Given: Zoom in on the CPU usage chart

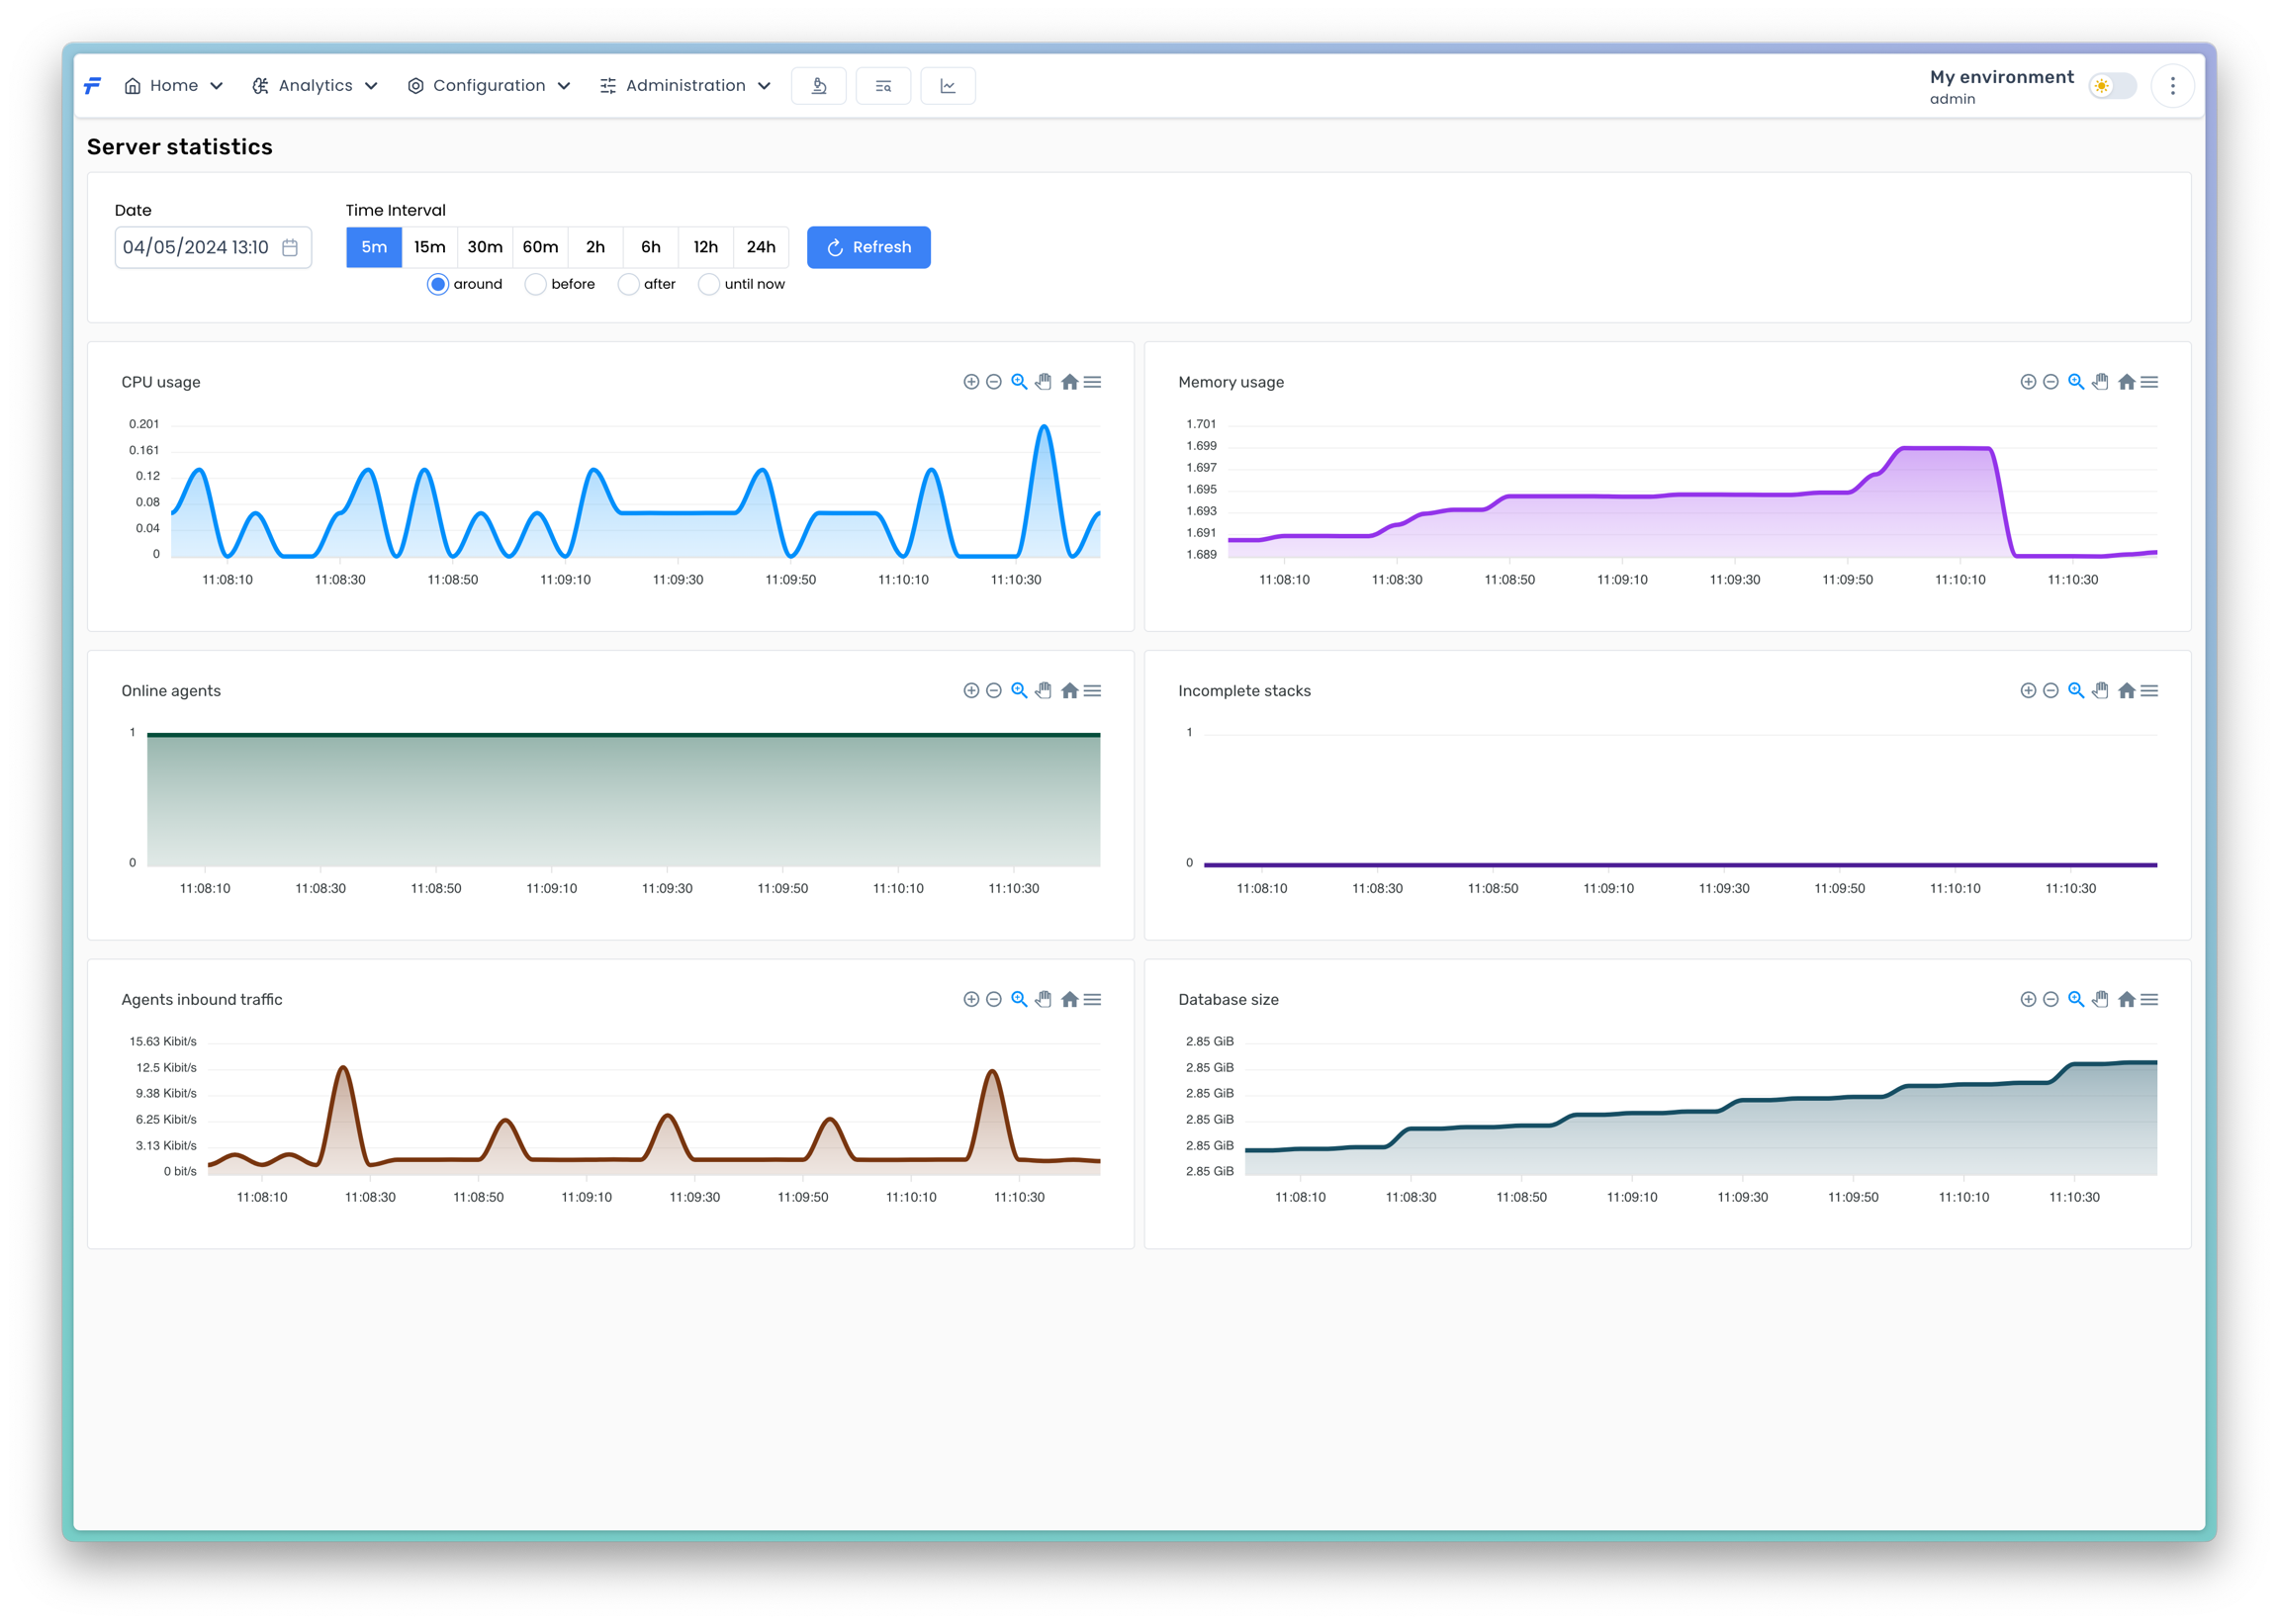Looking at the screenshot, I should pos(971,382).
